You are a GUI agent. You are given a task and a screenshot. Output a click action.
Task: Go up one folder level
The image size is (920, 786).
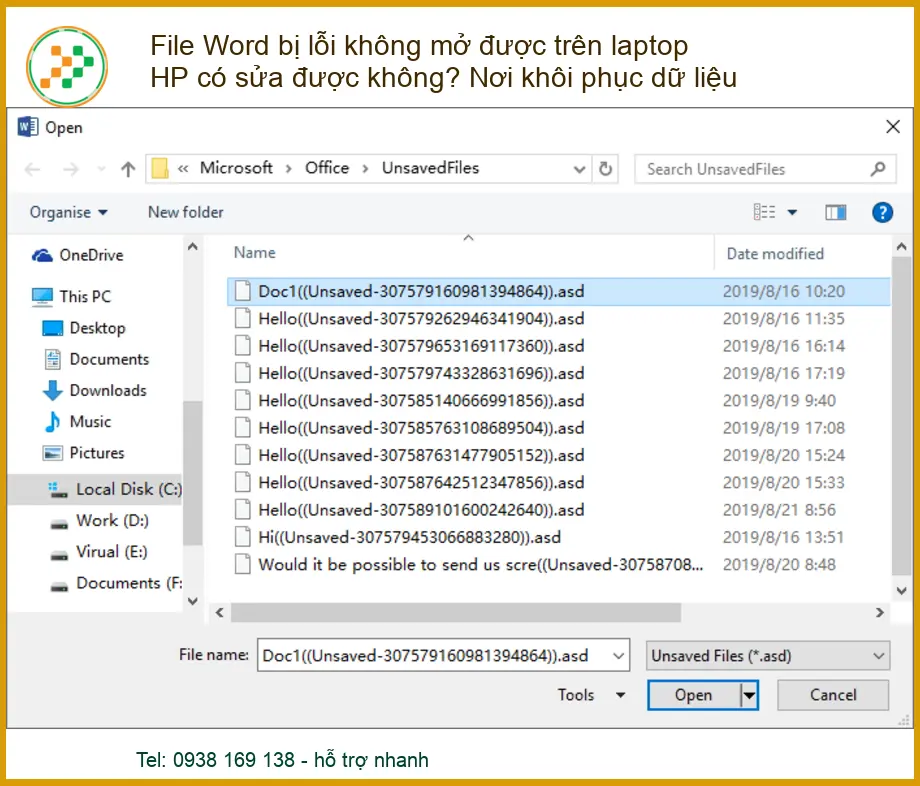pyautogui.click(x=128, y=170)
